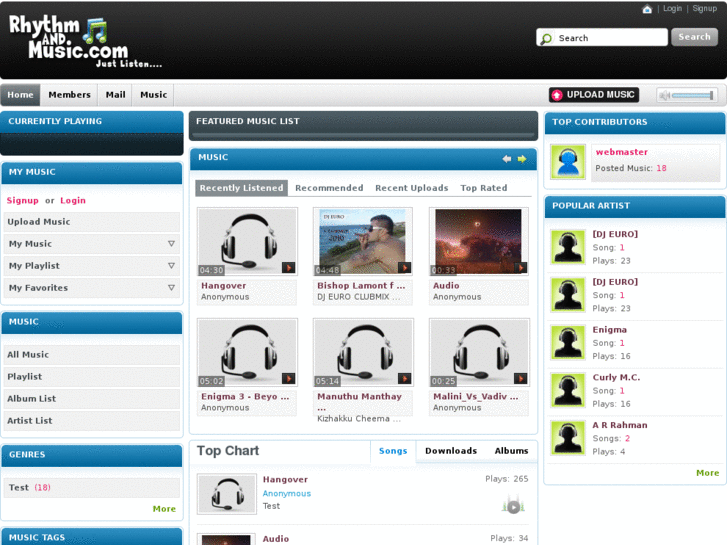Screen dimensions: 727x545
Task: Open Enigma artist name link
Action: 610,330
